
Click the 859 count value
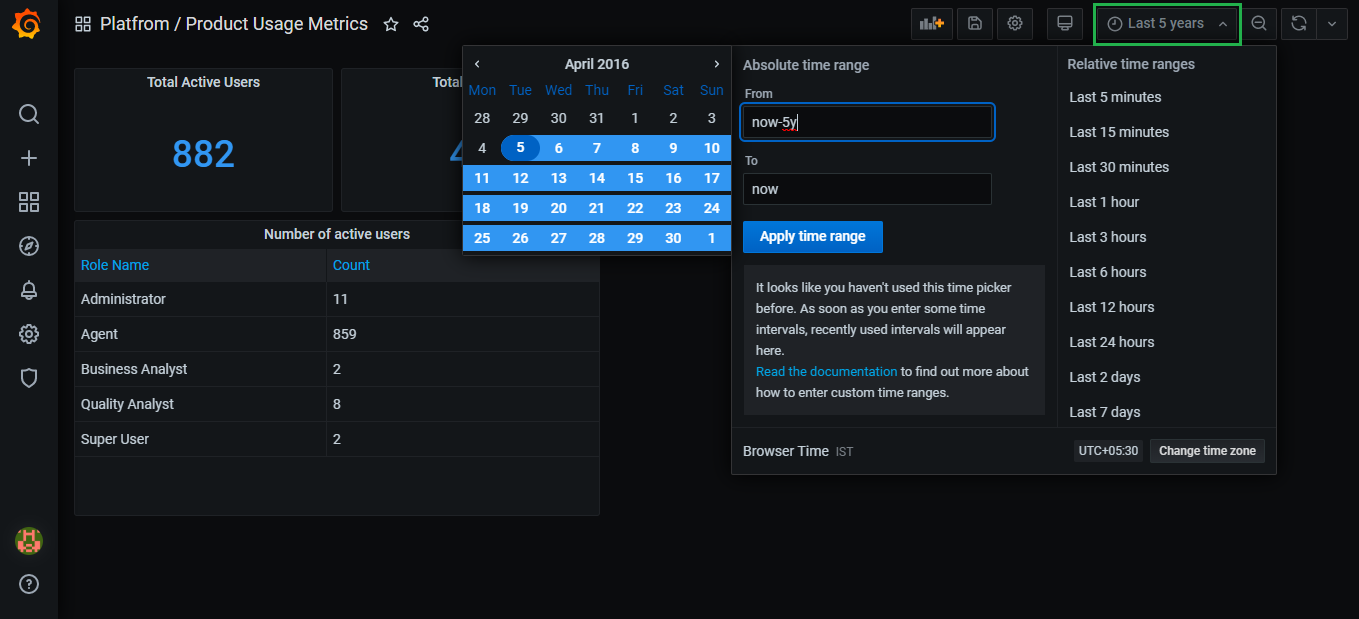(x=345, y=334)
